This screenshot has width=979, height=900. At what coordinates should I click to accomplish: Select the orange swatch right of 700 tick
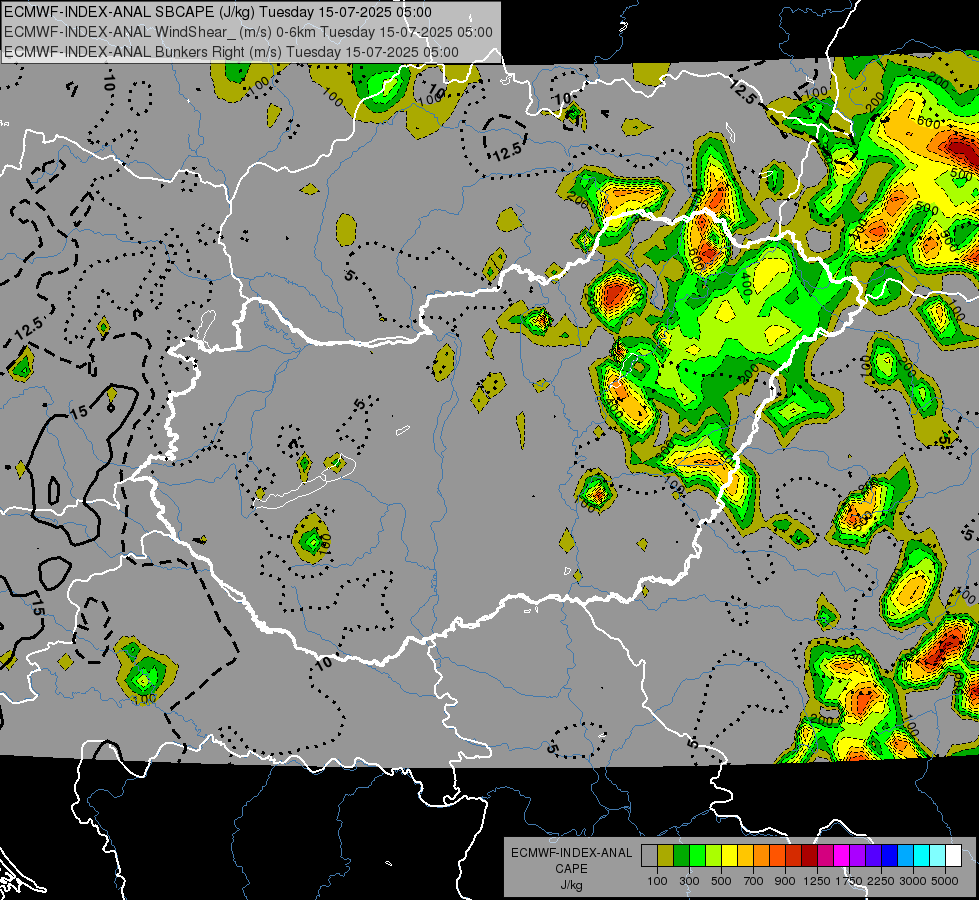pos(761,855)
